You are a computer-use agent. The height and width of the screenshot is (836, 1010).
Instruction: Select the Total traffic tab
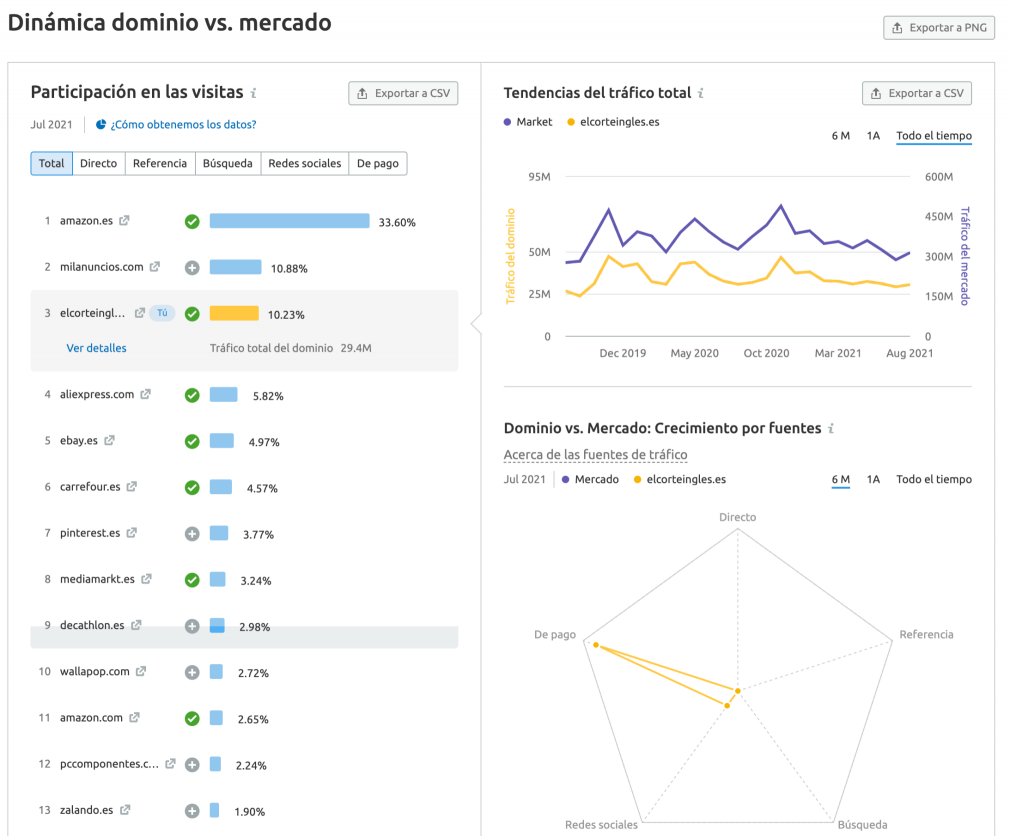pyautogui.click(x=52, y=164)
